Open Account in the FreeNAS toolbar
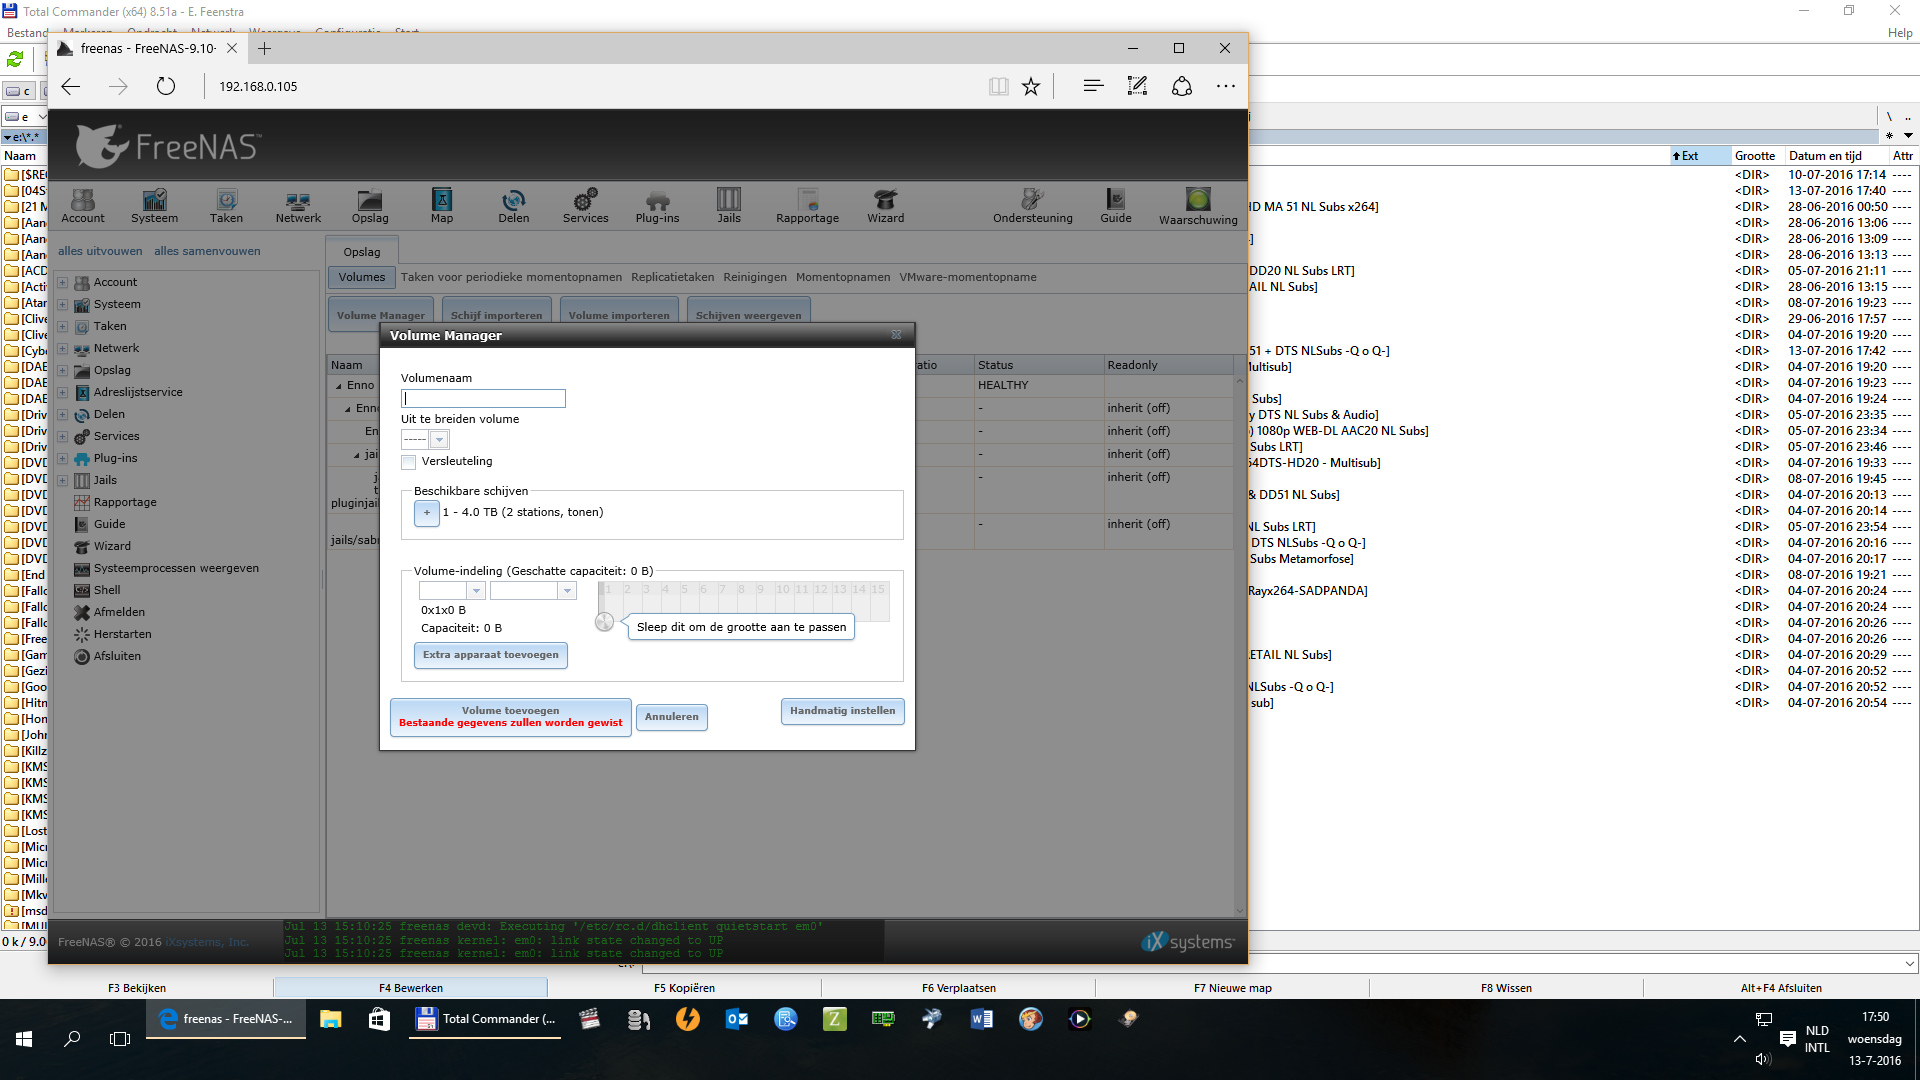 [83, 206]
